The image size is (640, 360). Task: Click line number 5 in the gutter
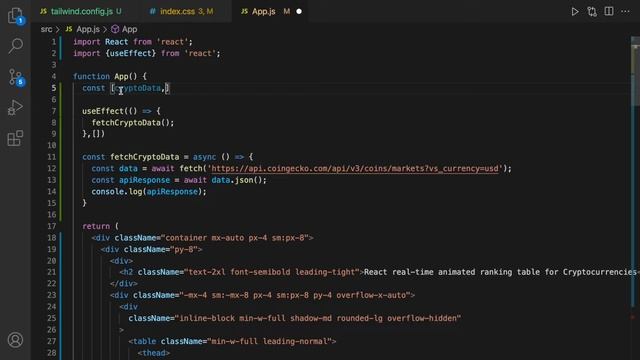click(x=53, y=88)
